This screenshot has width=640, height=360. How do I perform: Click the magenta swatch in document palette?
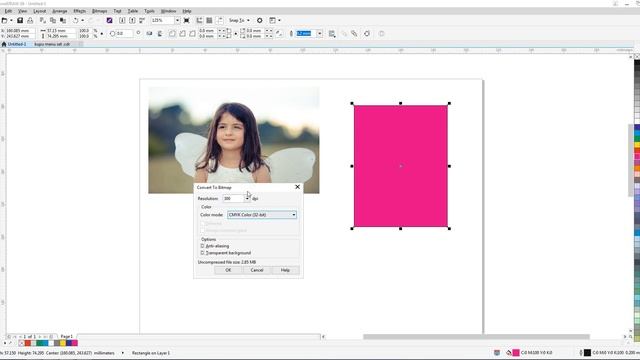[75, 343]
